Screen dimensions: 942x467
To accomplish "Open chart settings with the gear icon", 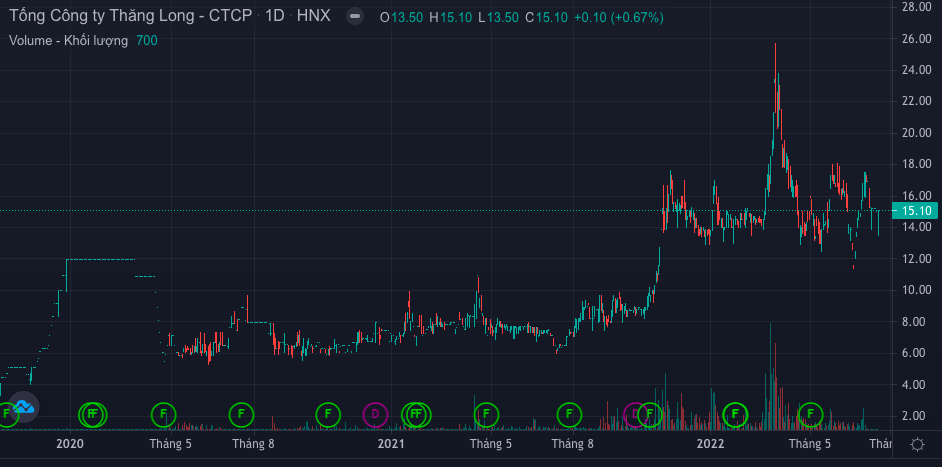I will click(x=917, y=444).
